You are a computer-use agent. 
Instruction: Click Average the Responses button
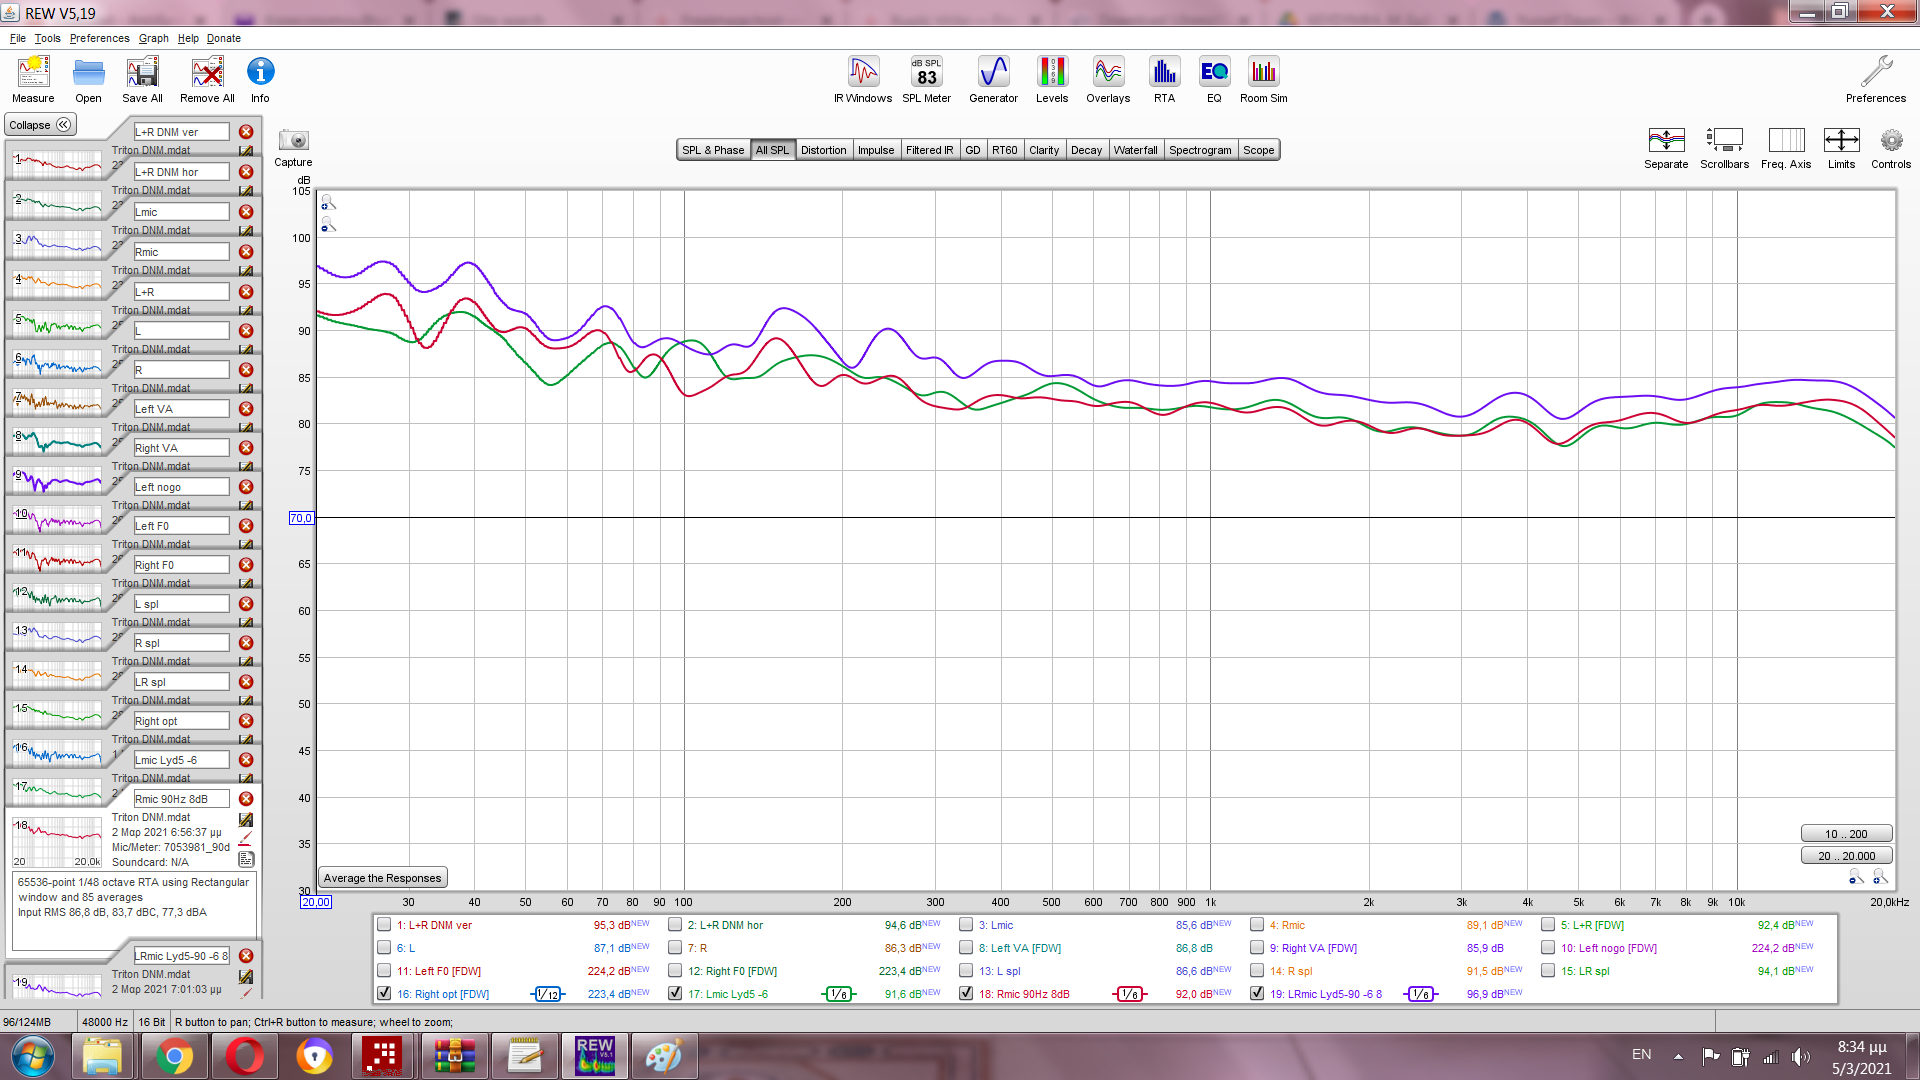click(382, 878)
